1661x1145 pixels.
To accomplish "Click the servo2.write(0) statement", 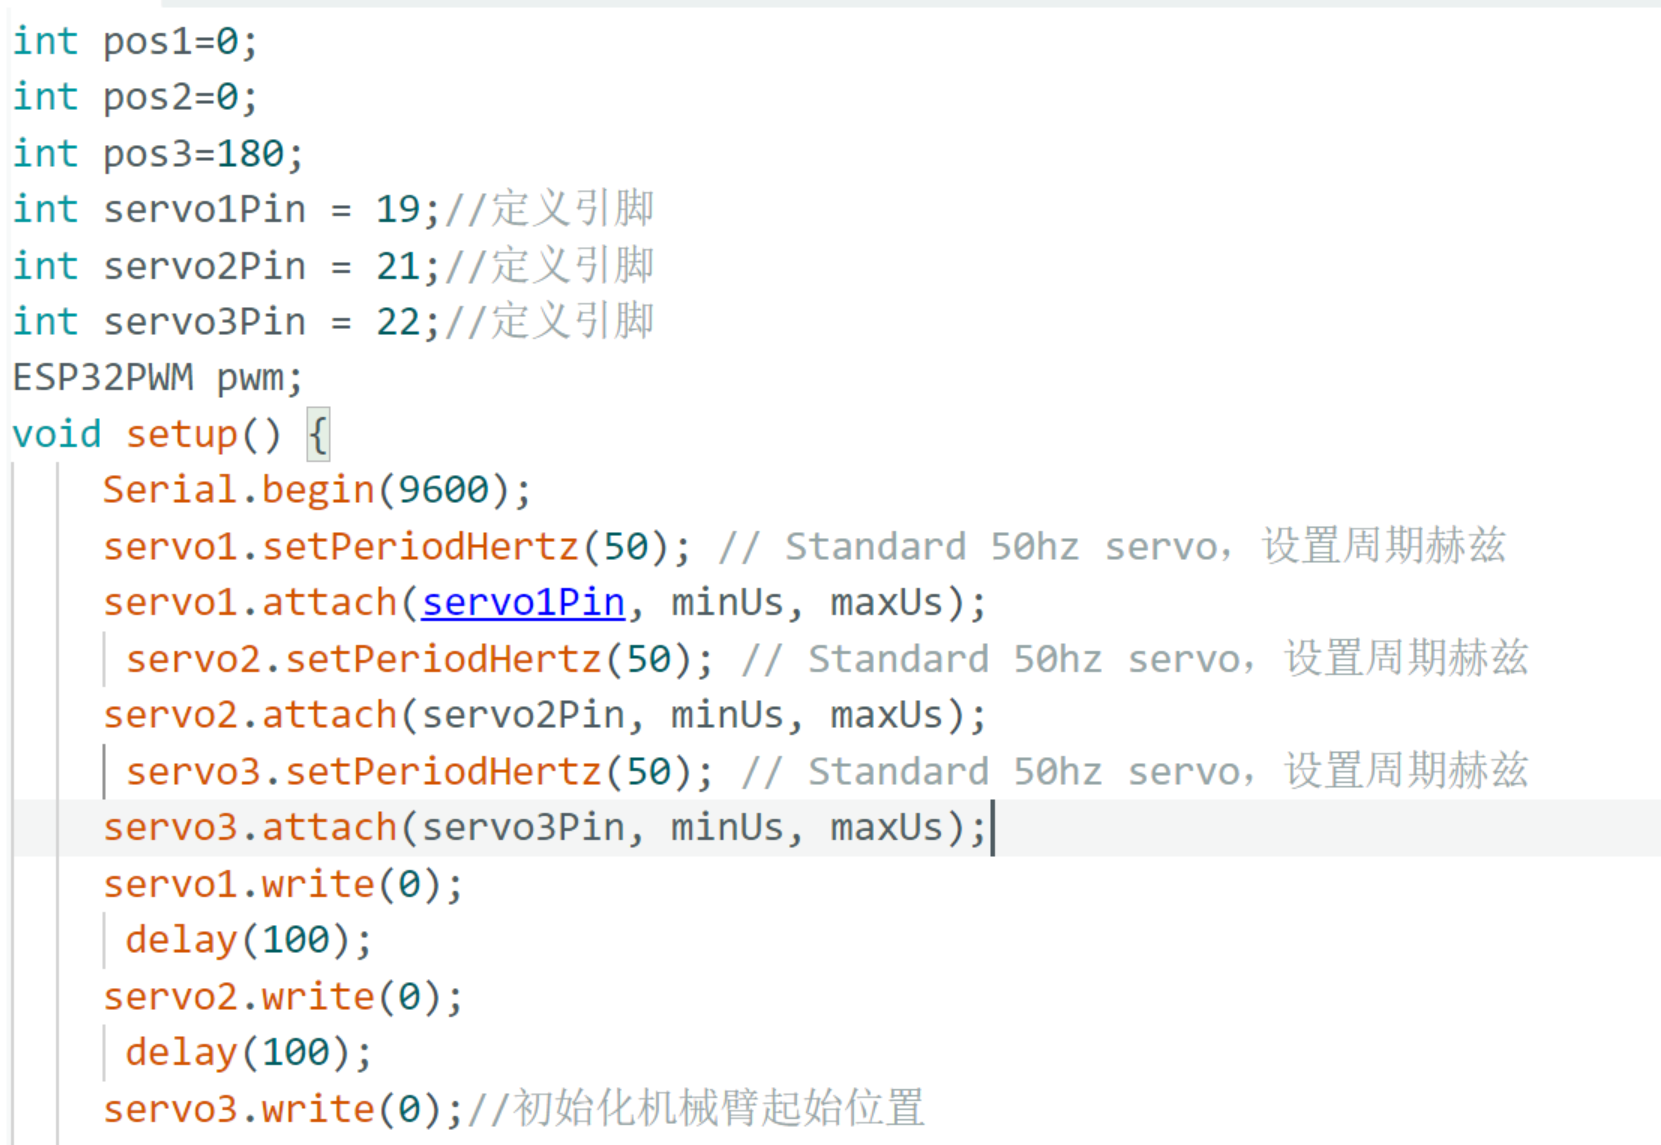I will pyautogui.click(x=284, y=998).
